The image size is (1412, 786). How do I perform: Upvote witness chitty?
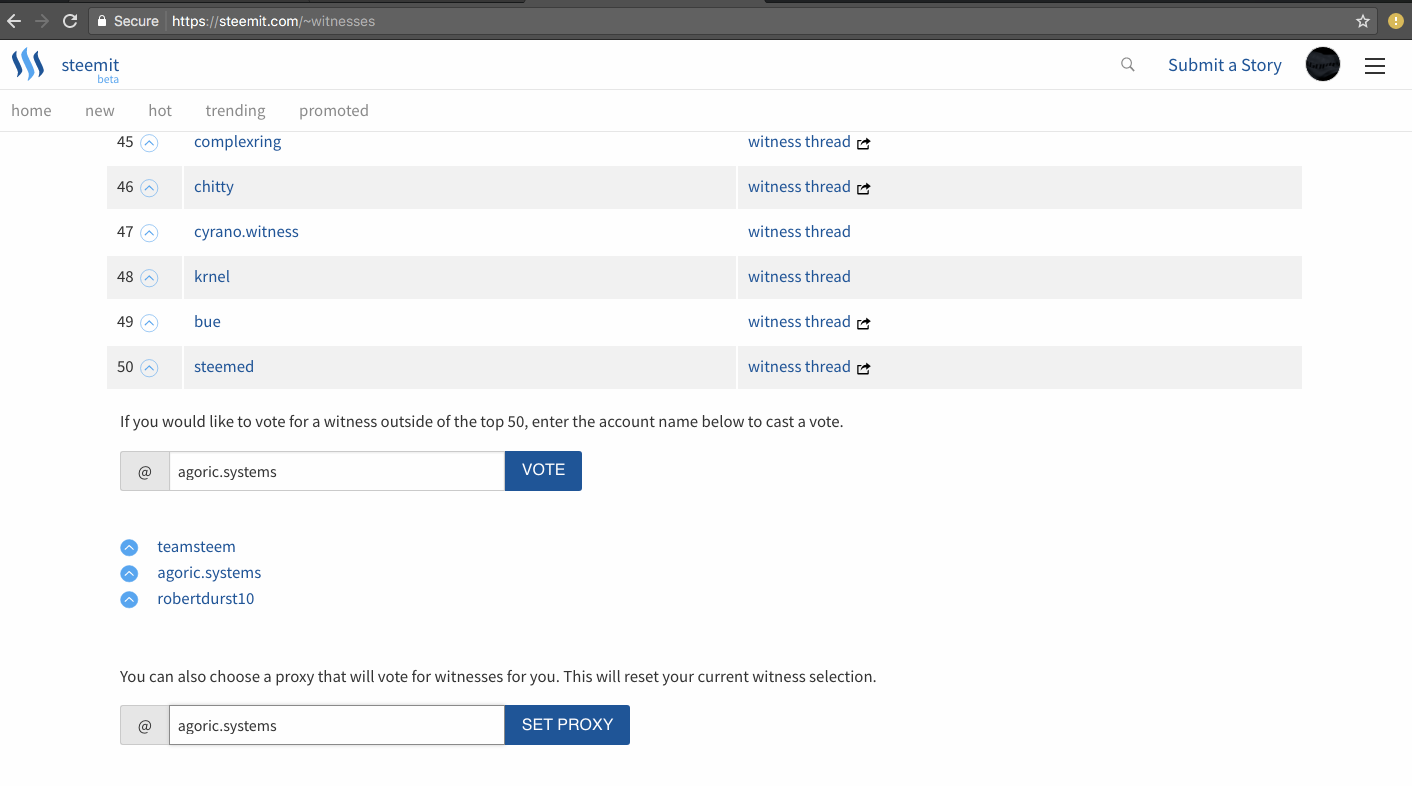tap(149, 188)
